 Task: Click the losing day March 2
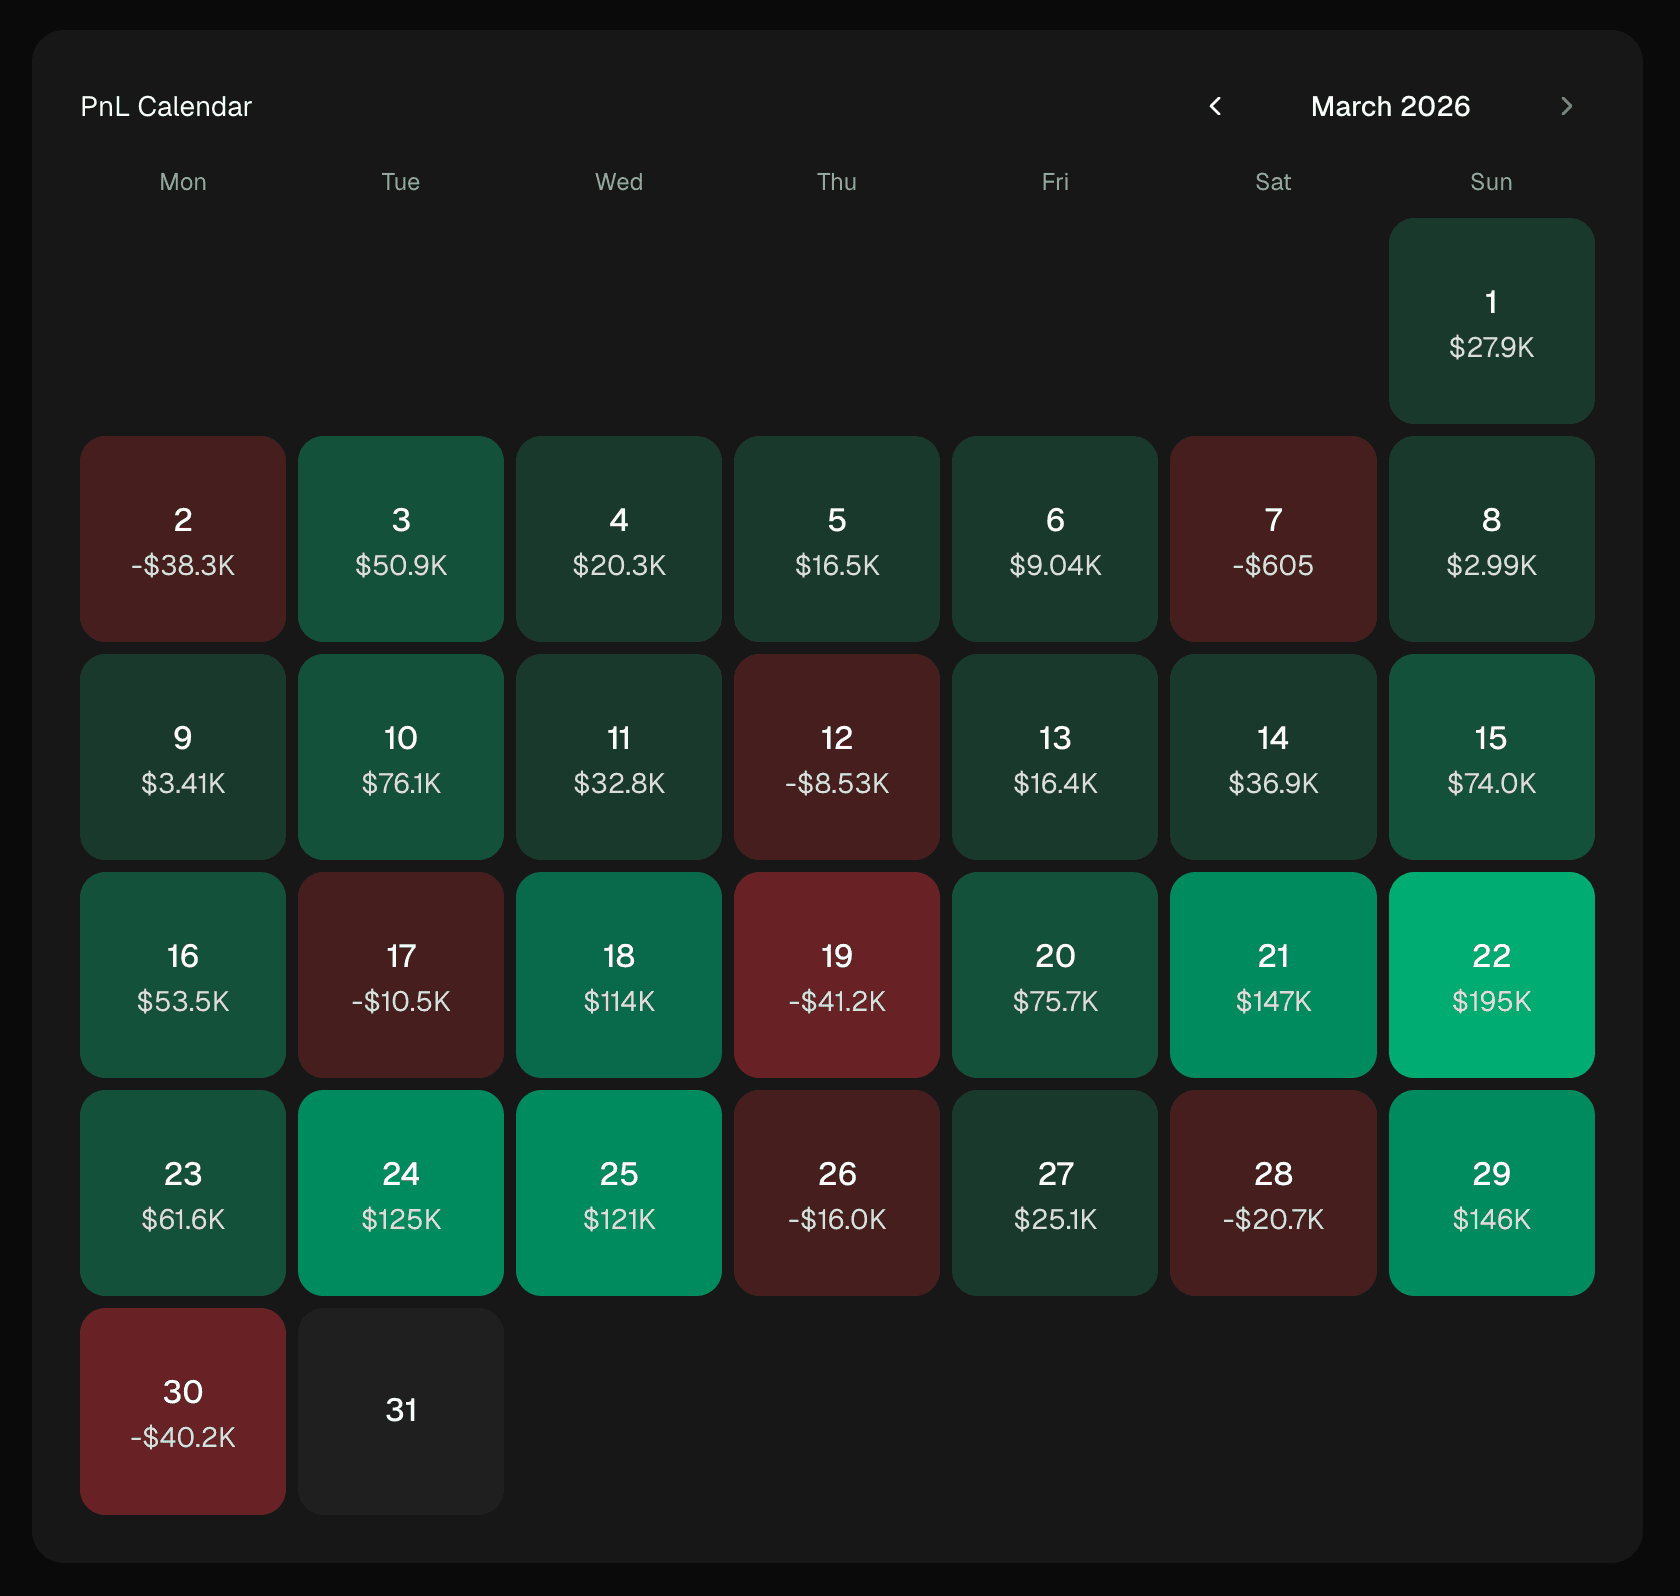[x=182, y=539]
